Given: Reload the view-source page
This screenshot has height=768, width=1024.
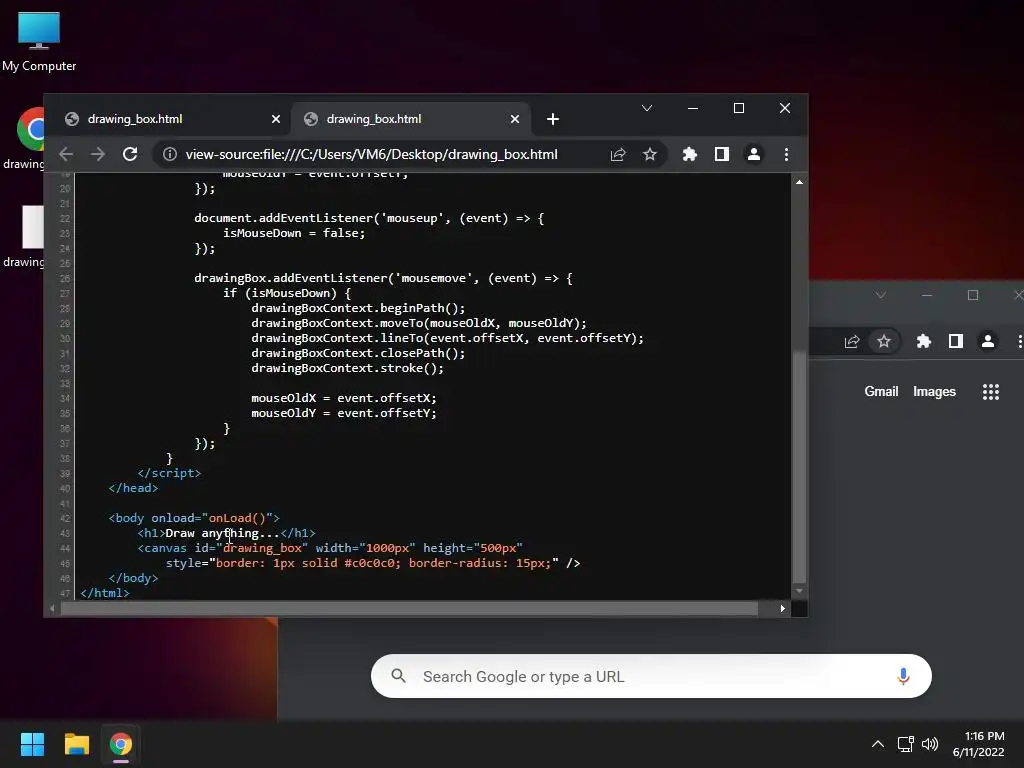Looking at the screenshot, I should (130, 154).
